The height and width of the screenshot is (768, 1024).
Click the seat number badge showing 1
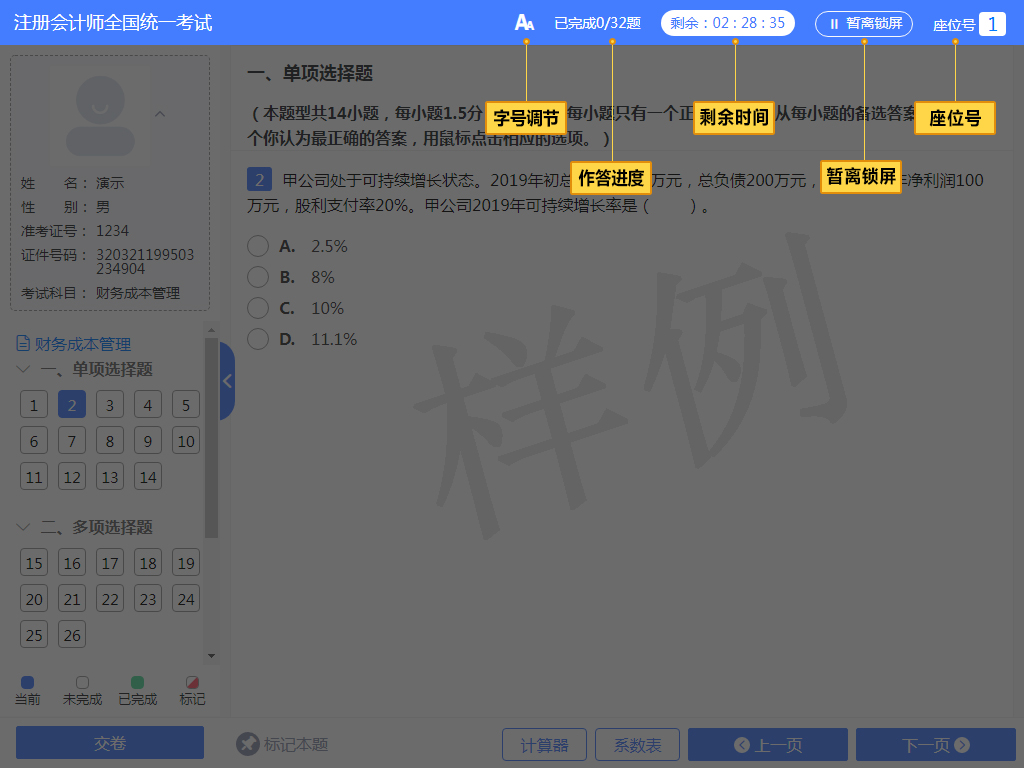tap(993, 23)
